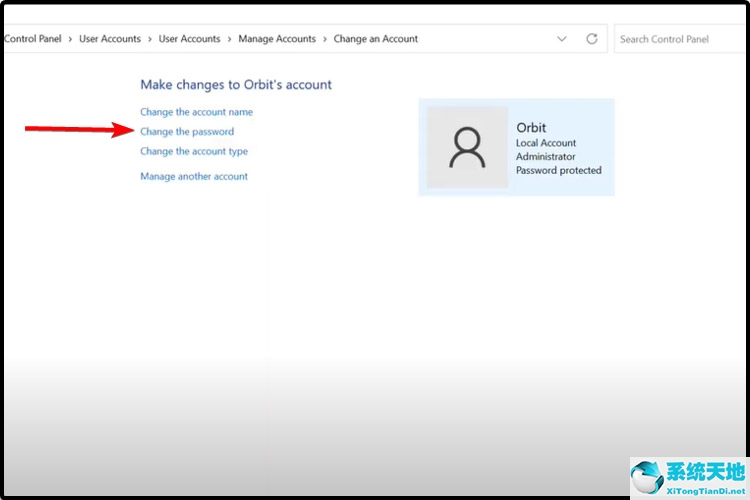Open the address bar history dropdown arrow

[x=561, y=39]
